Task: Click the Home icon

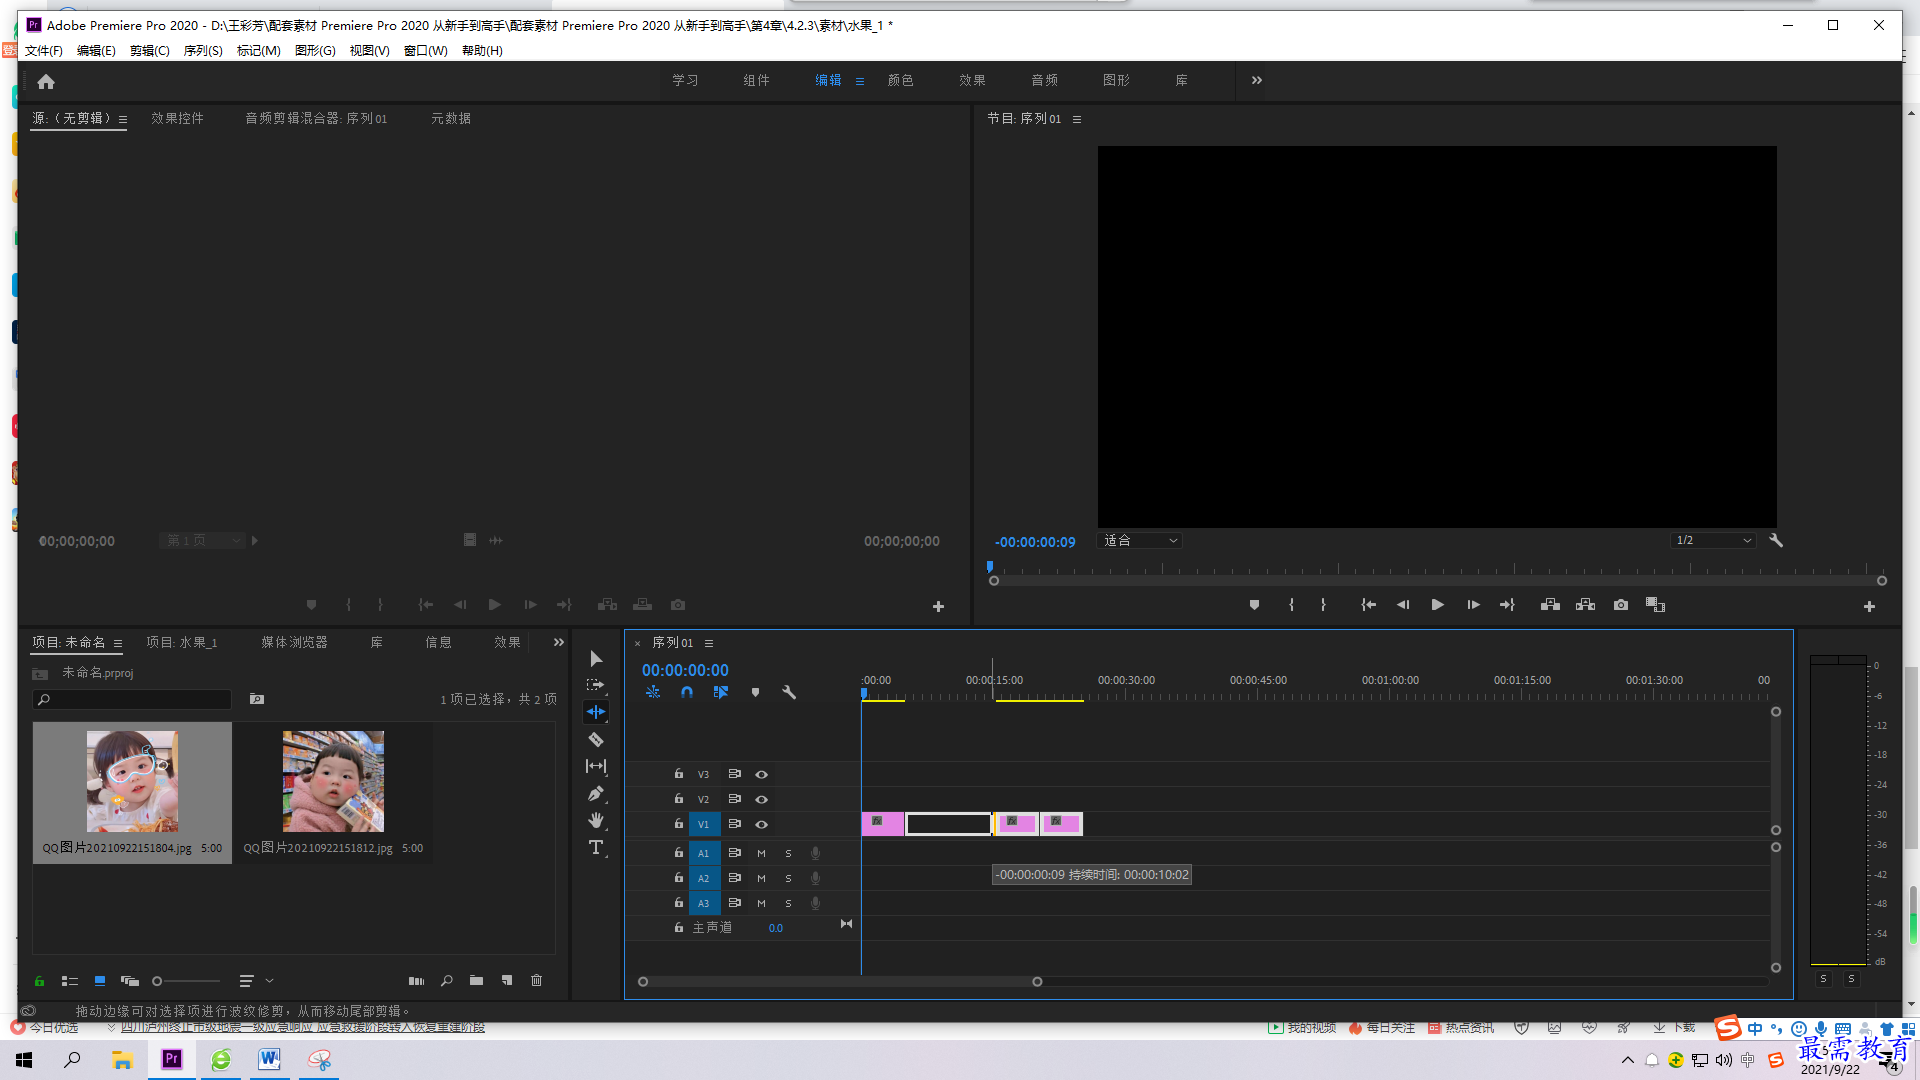Action: pyautogui.click(x=46, y=81)
